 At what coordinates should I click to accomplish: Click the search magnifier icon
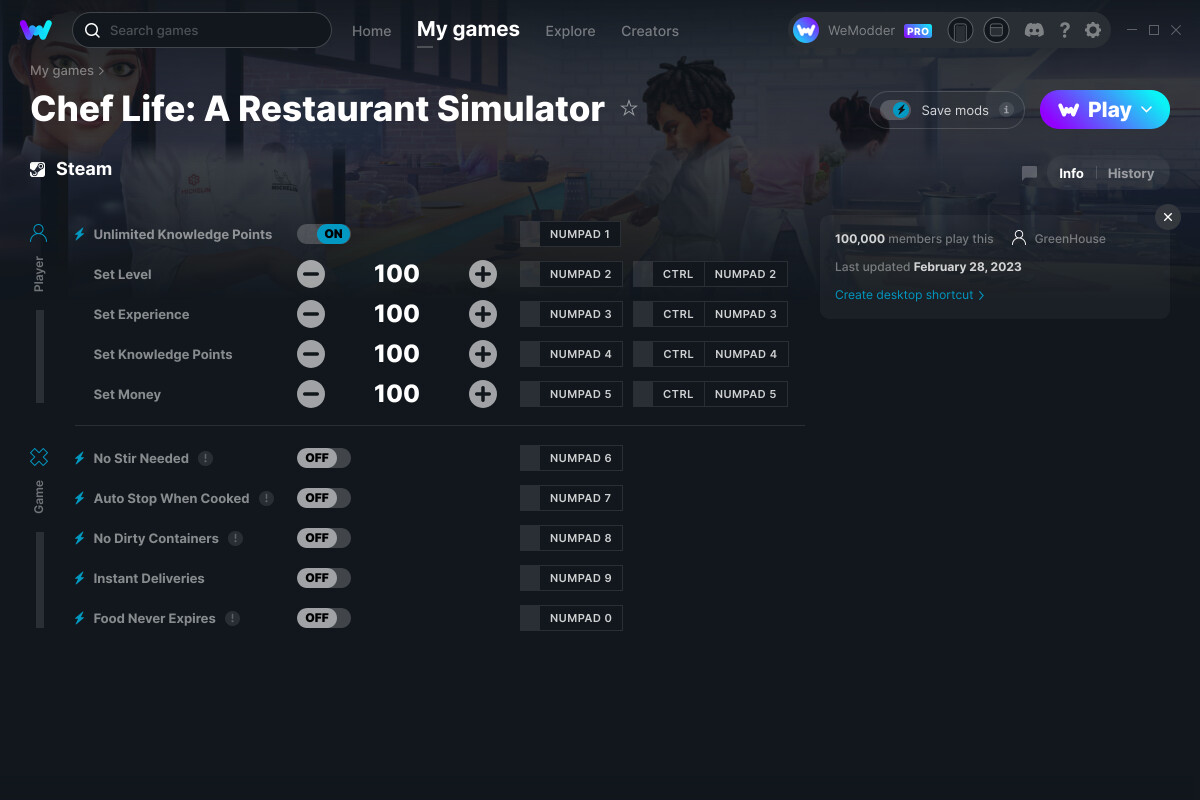(x=92, y=30)
